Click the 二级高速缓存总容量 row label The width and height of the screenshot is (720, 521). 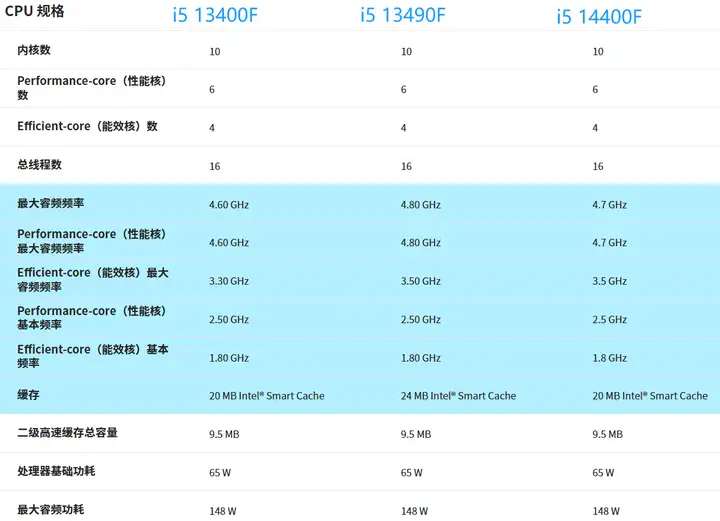67,433
